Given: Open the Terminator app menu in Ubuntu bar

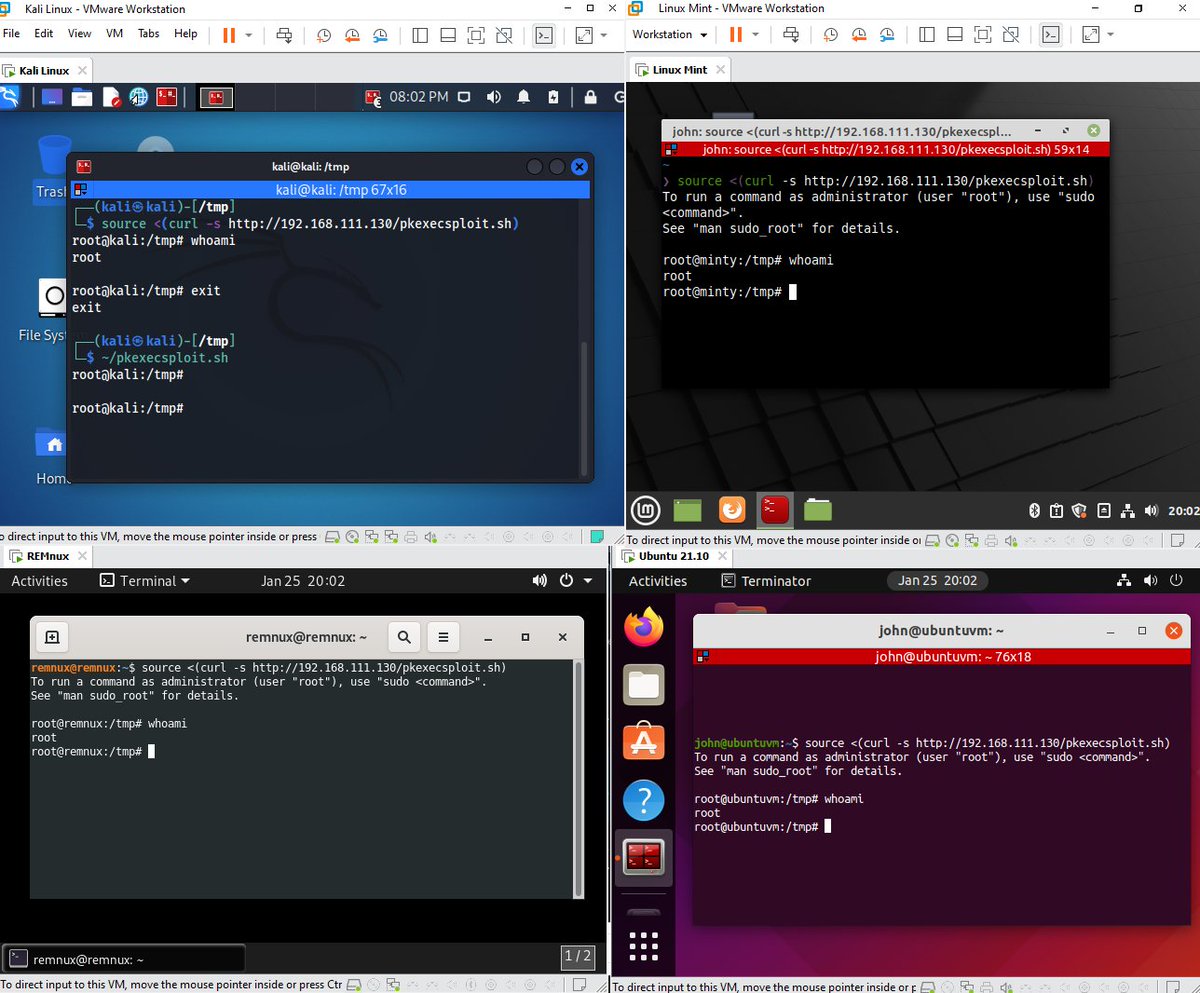Looking at the screenshot, I should (x=765, y=581).
